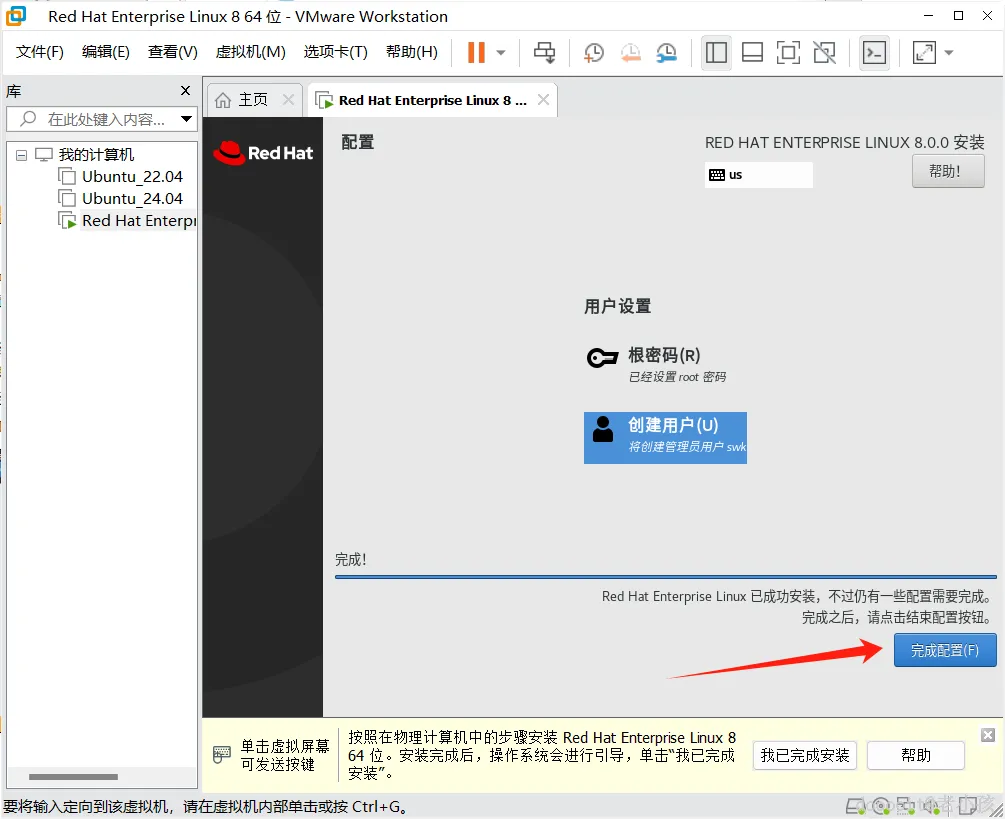Toggle the library sidebar view

pos(716,53)
